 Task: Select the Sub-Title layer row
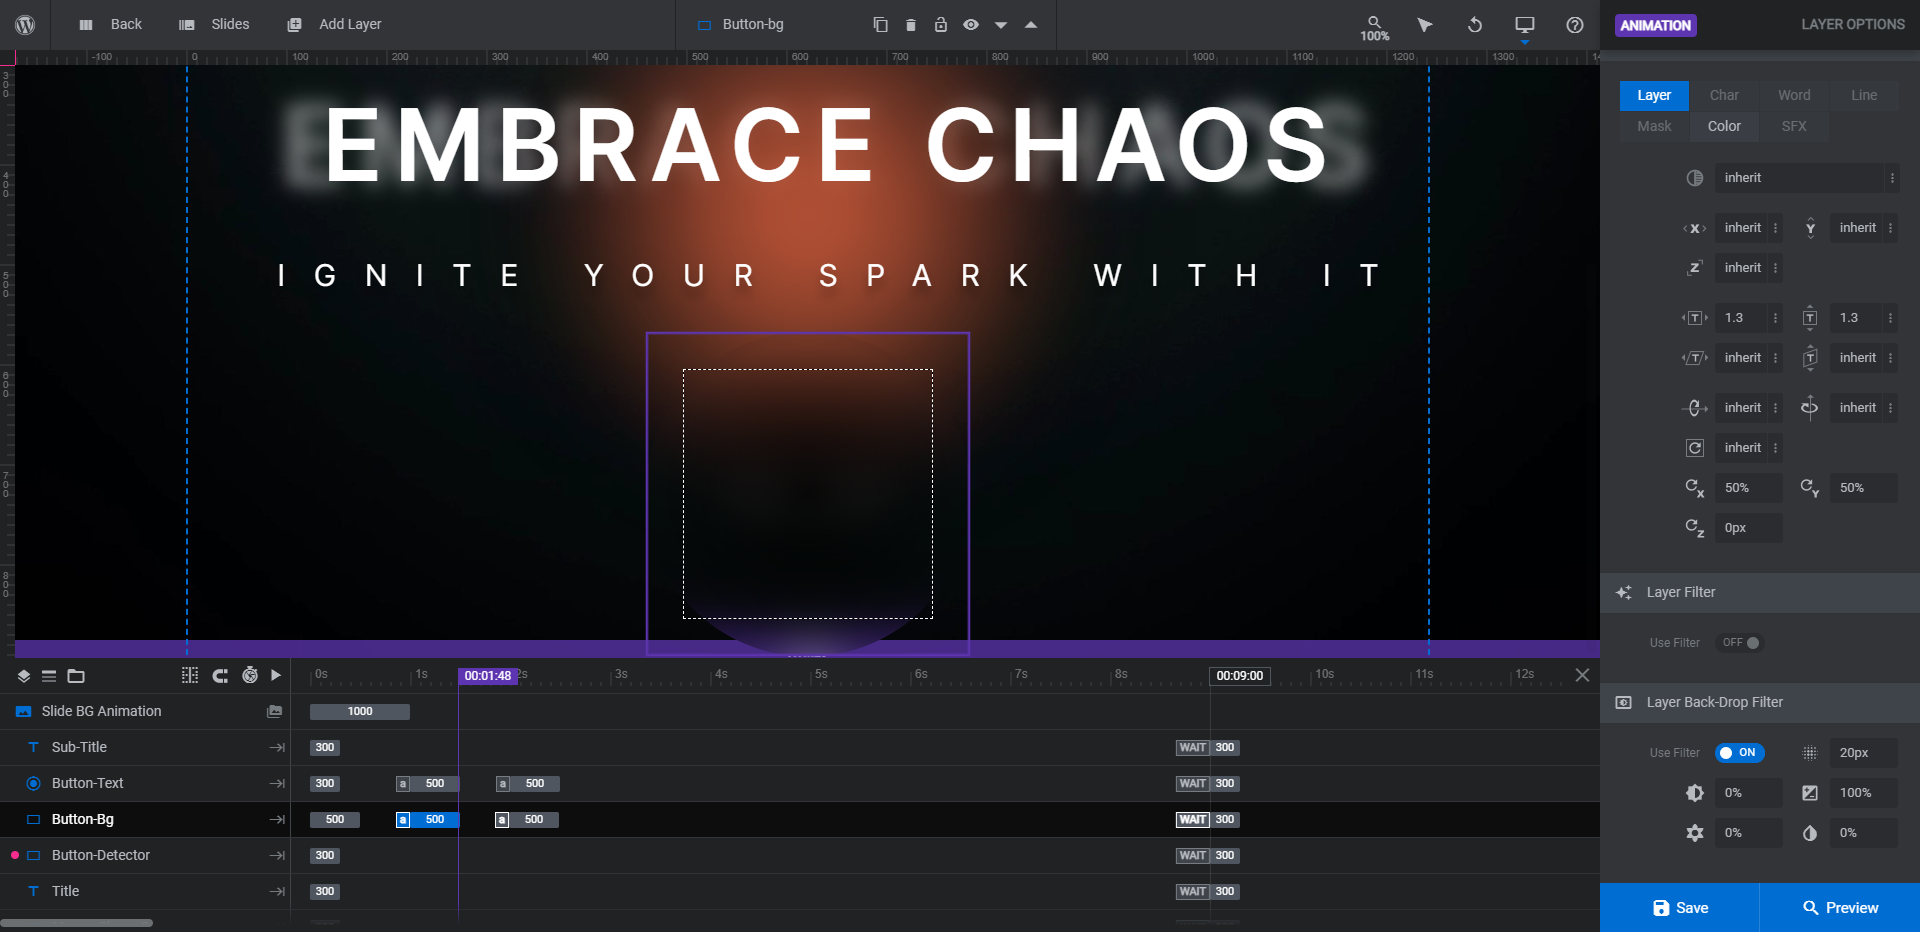[145, 747]
